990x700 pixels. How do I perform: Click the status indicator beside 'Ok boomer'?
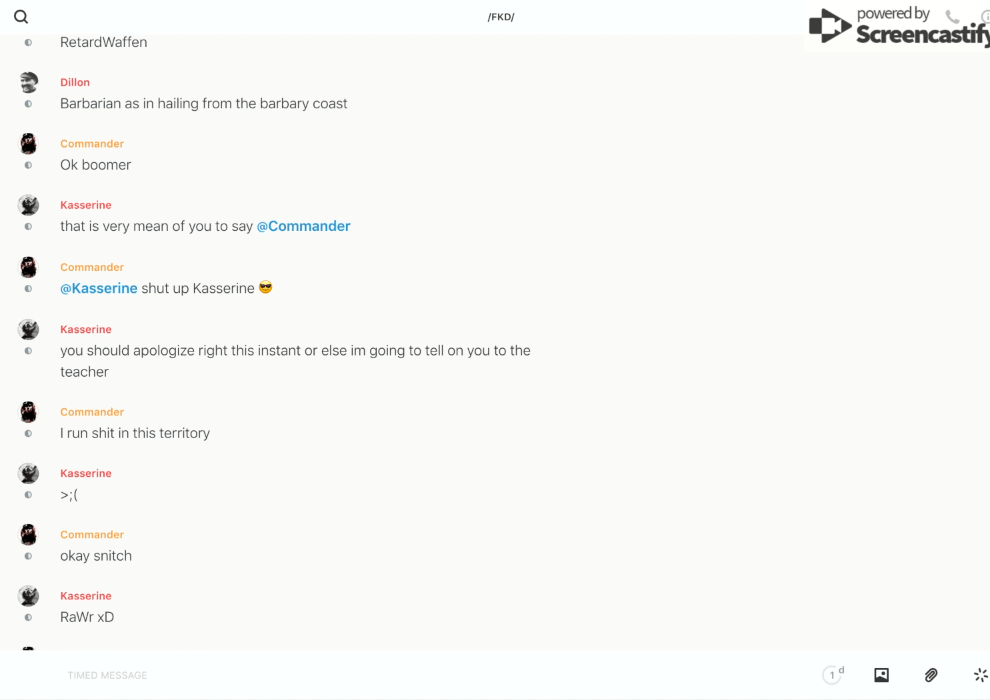[x=28, y=165]
